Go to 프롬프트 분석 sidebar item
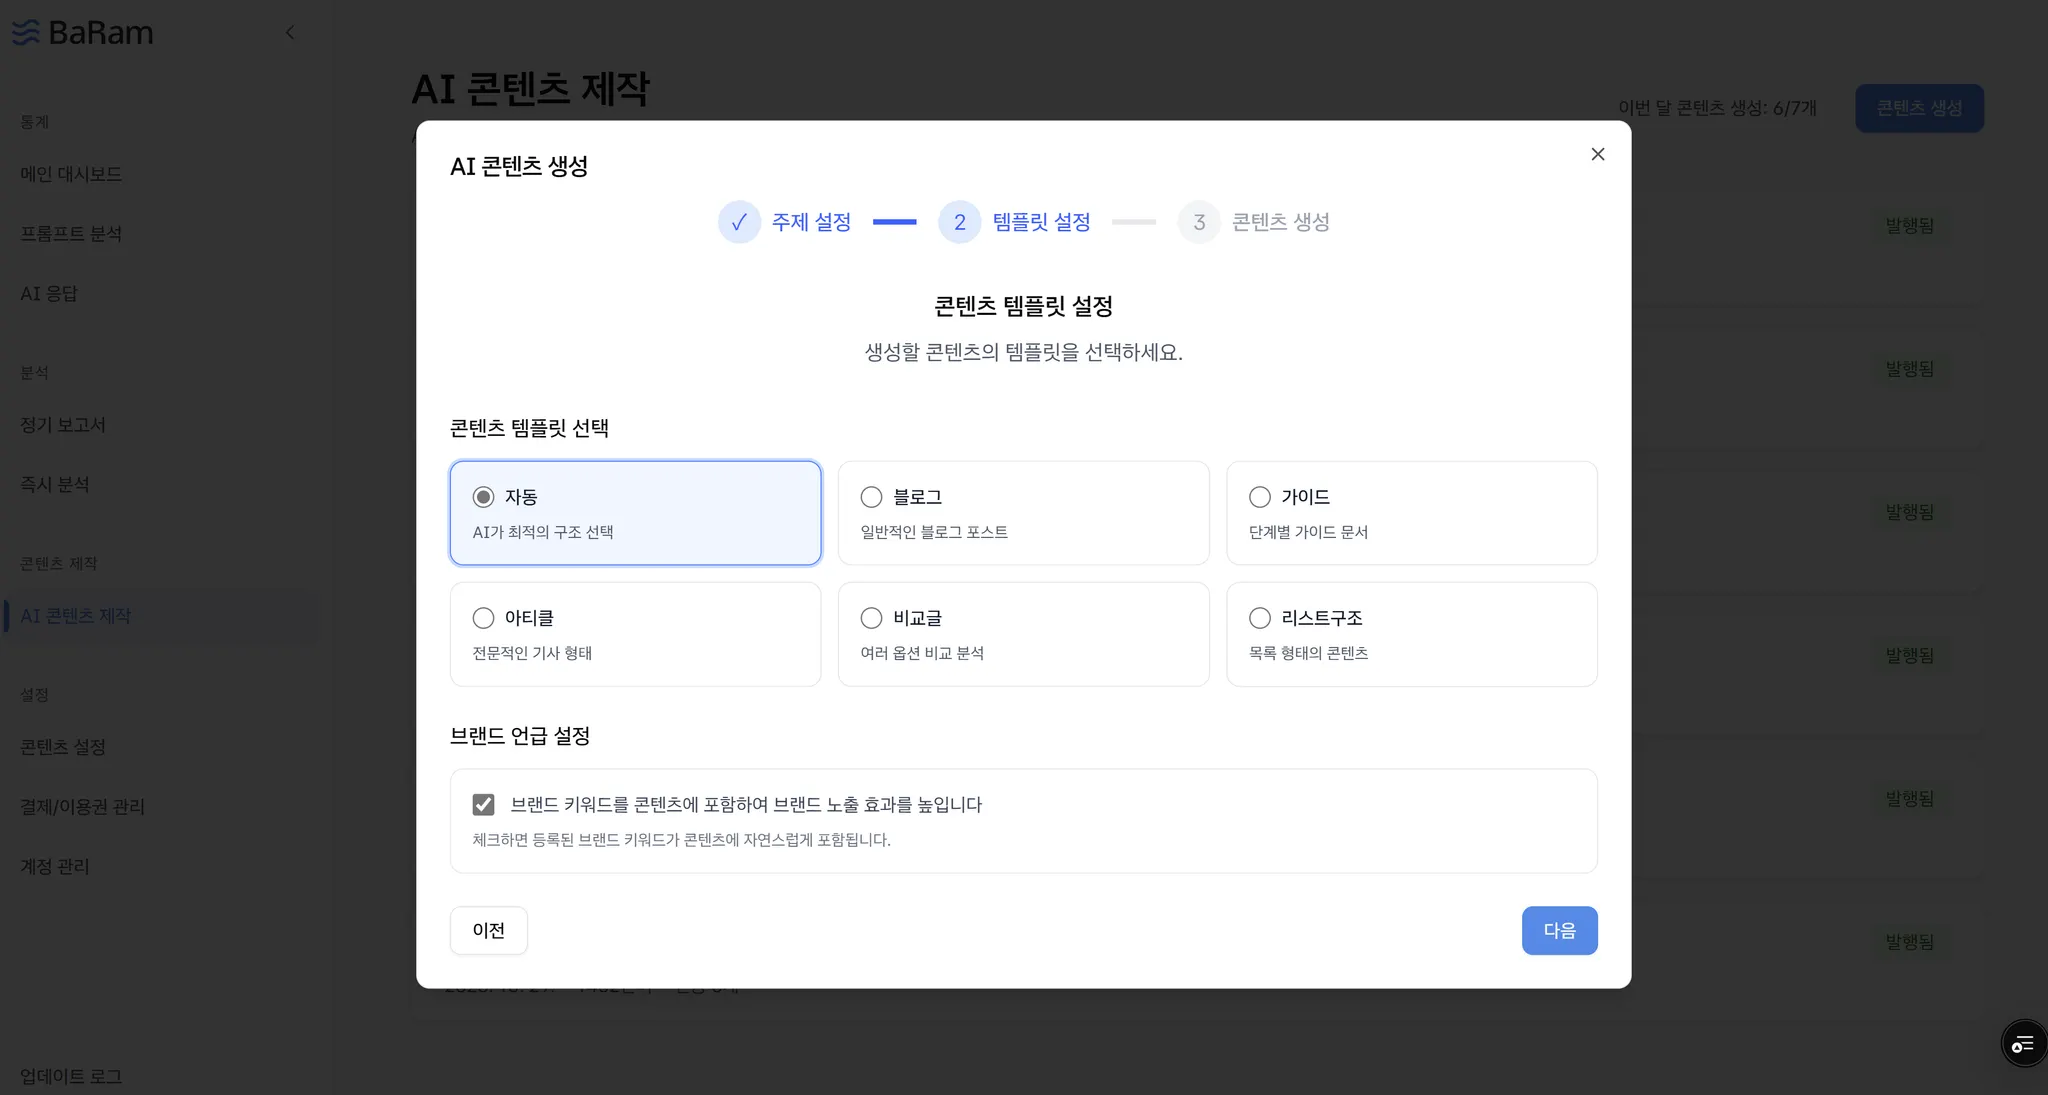This screenshot has height=1095, width=2048. [71, 234]
